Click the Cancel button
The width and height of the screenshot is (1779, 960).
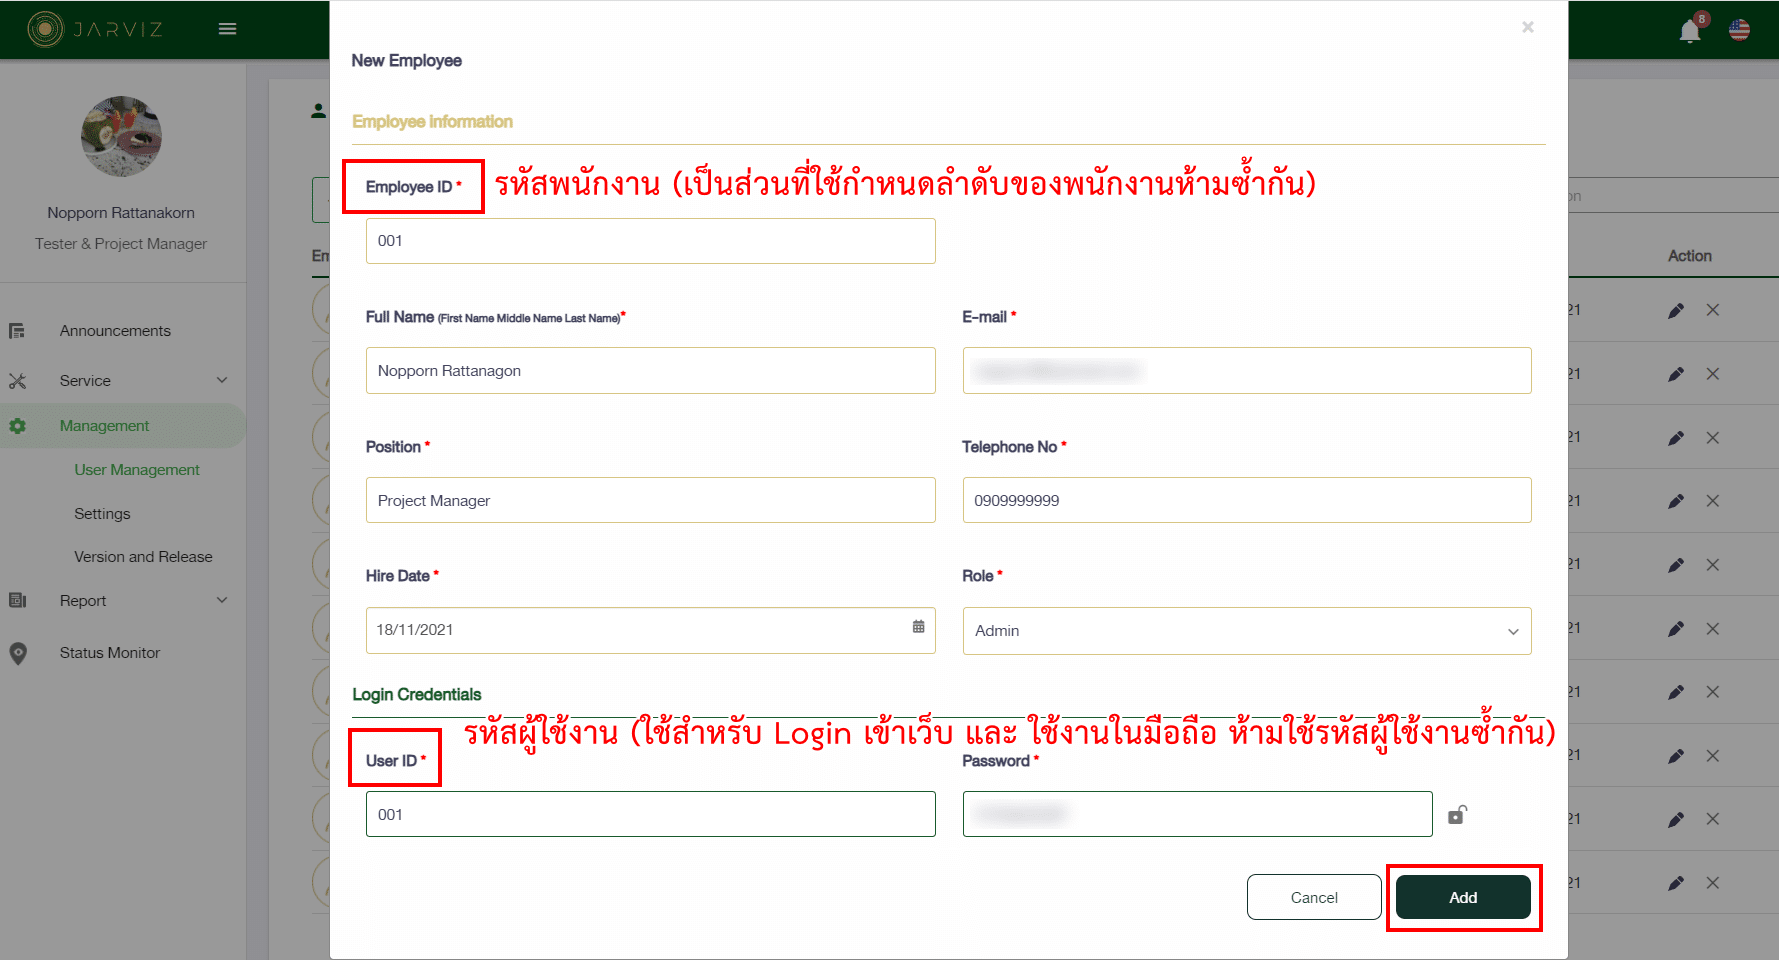1313,897
